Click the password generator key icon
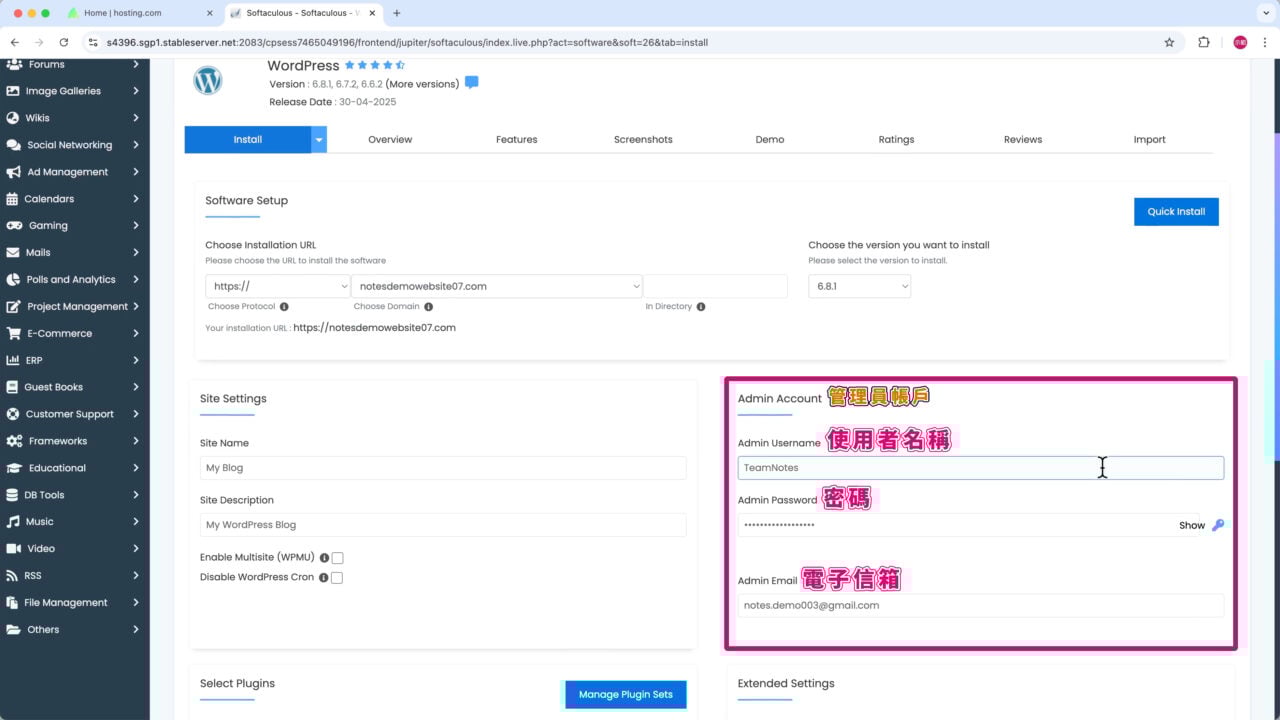Viewport: 1280px width, 720px height. (x=1217, y=525)
